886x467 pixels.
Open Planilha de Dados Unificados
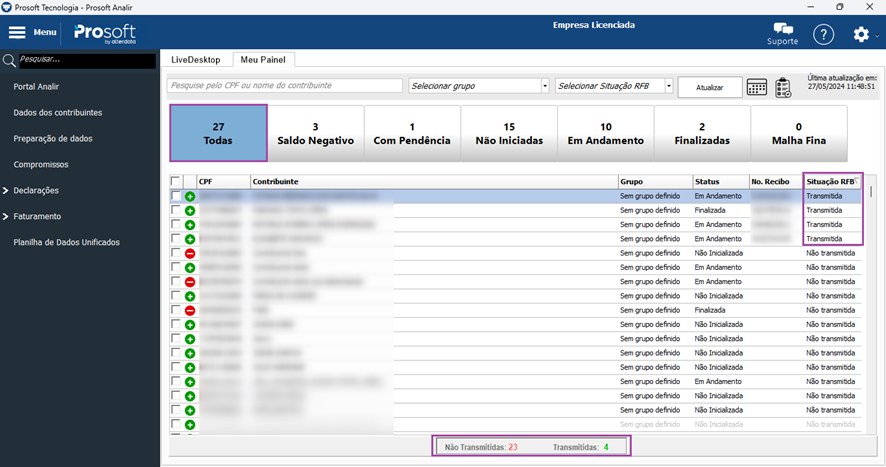tap(67, 242)
